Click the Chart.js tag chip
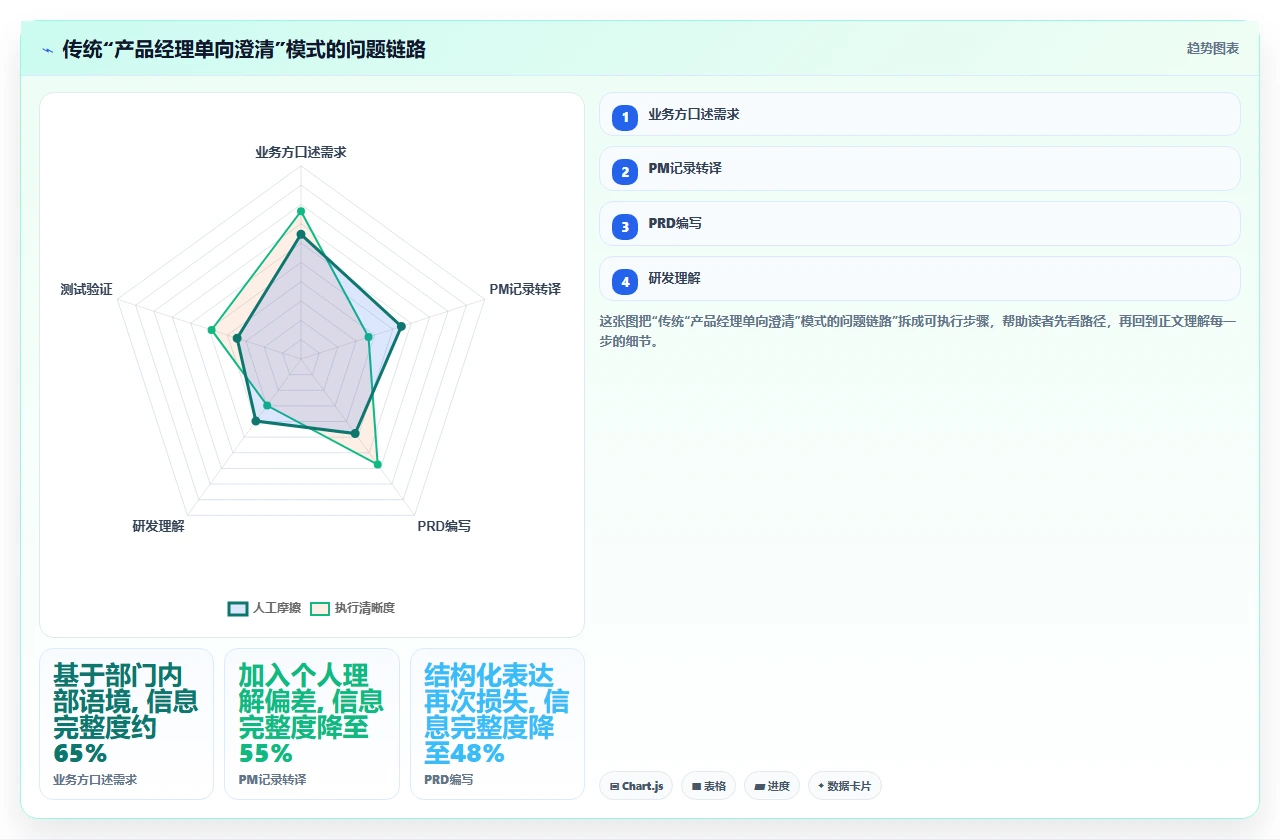This screenshot has width=1280, height=840. pos(636,786)
